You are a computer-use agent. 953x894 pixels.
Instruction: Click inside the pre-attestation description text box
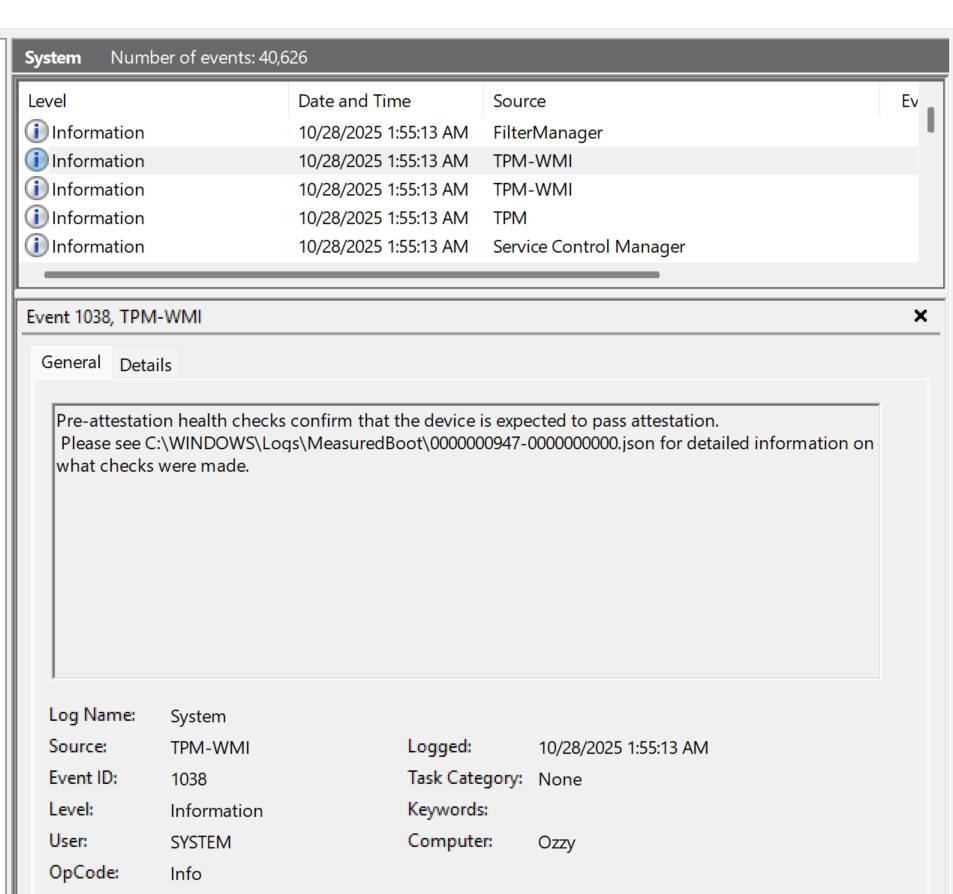pyautogui.click(x=466, y=560)
